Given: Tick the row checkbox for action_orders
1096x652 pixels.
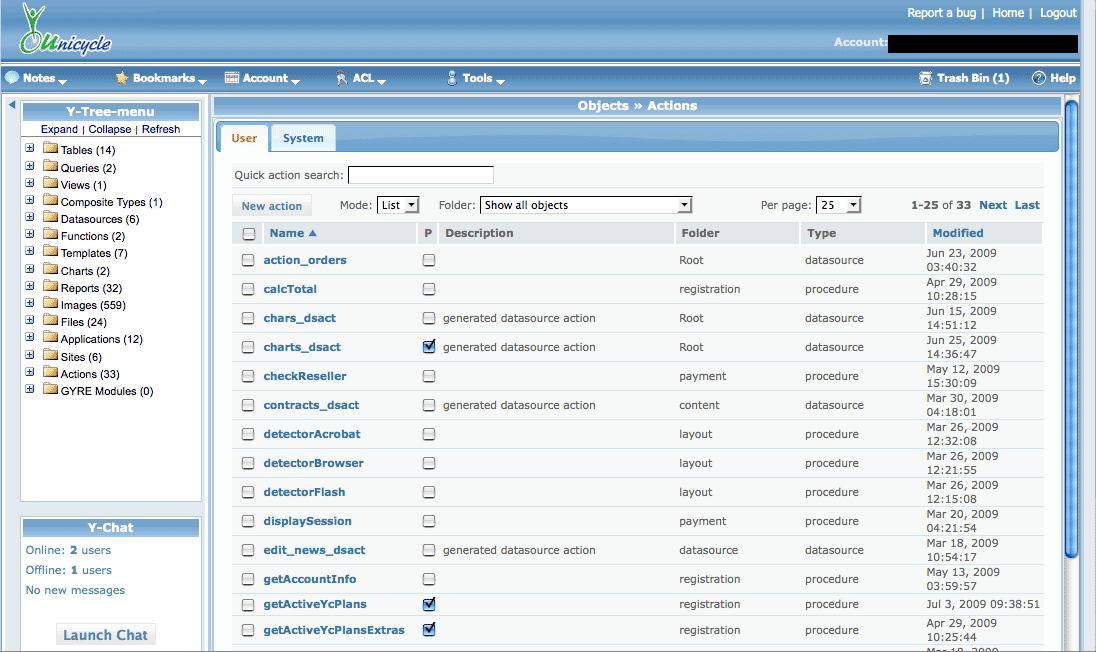Looking at the screenshot, I should coord(248,260).
